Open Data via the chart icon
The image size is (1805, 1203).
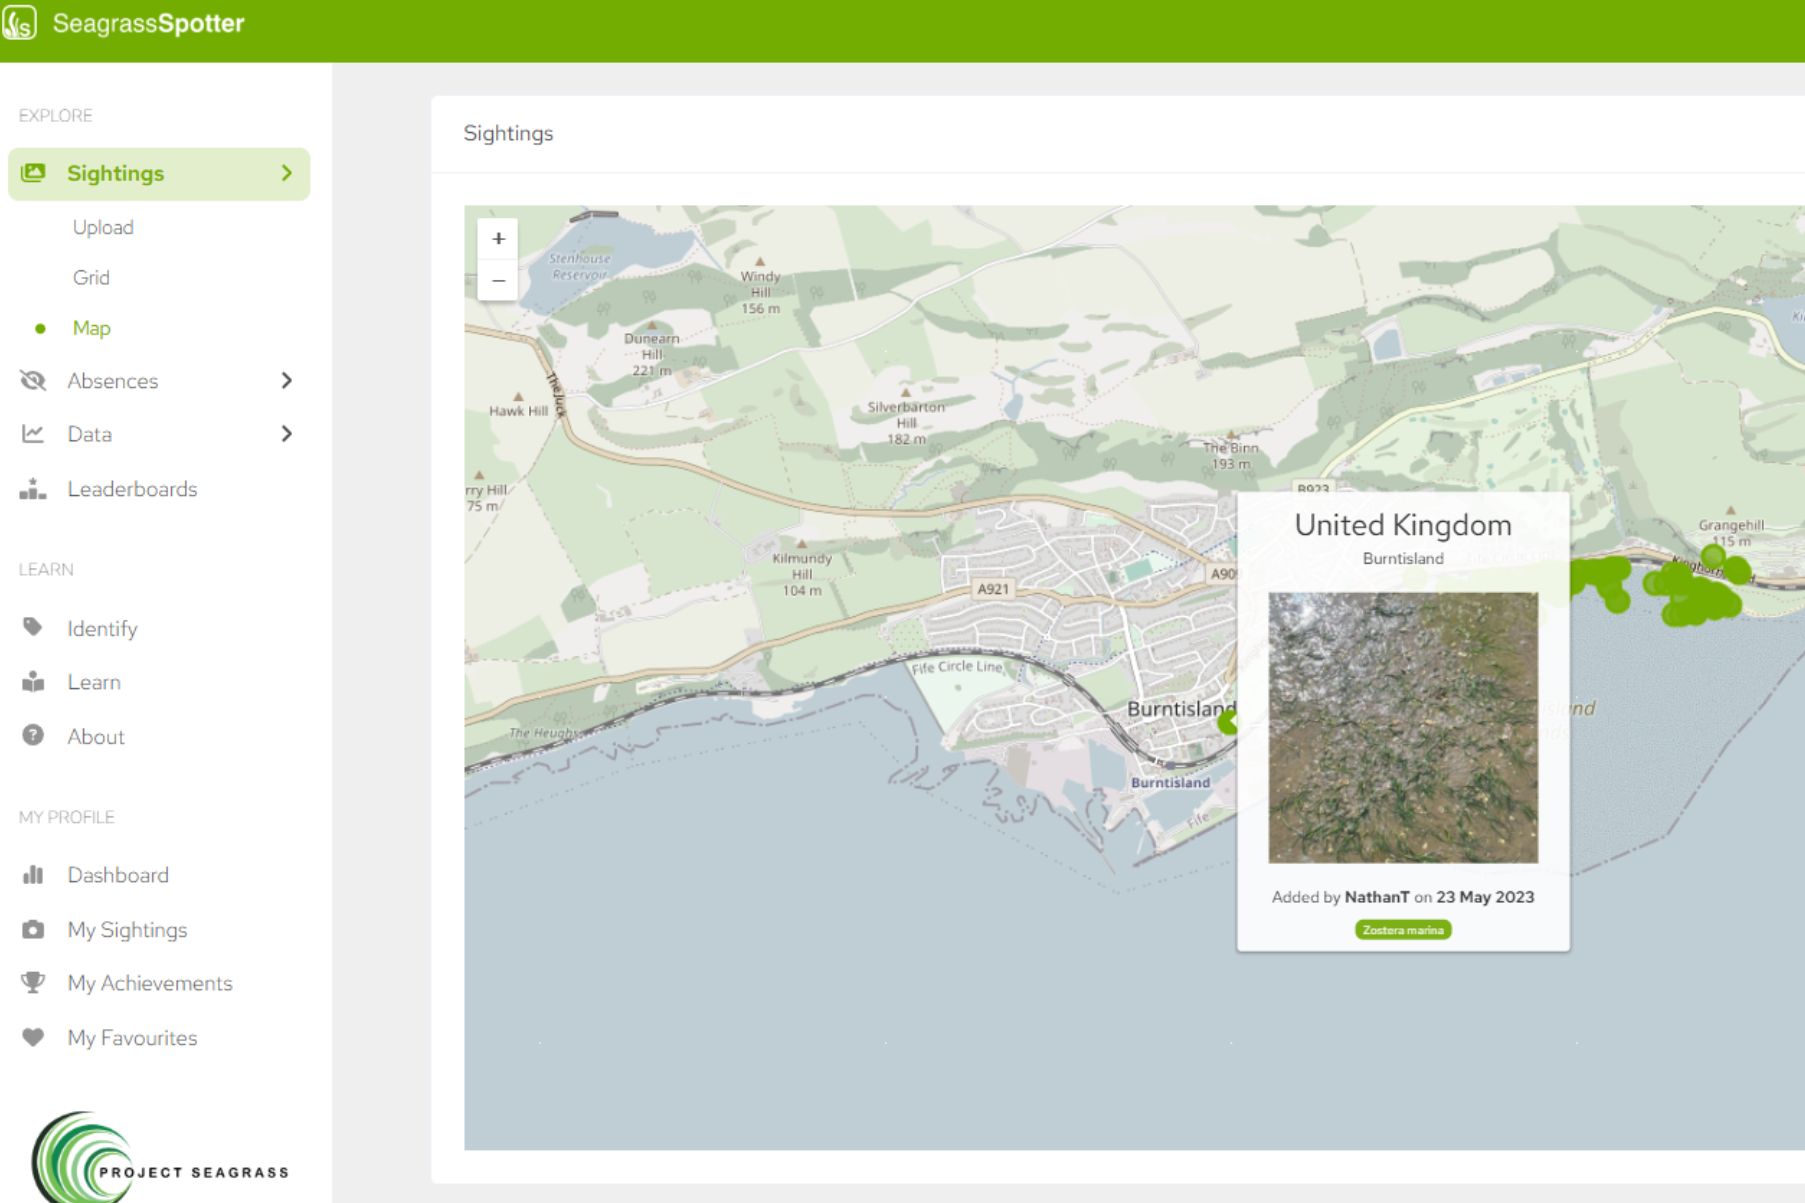[33, 434]
